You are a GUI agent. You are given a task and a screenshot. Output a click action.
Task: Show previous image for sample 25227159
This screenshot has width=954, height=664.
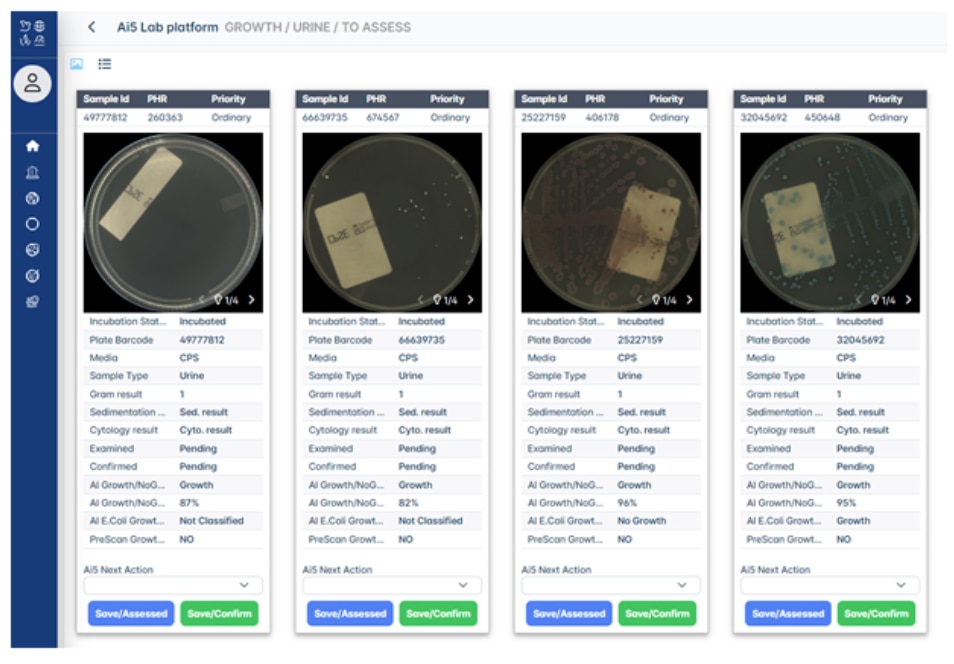click(x=639, y=299)
